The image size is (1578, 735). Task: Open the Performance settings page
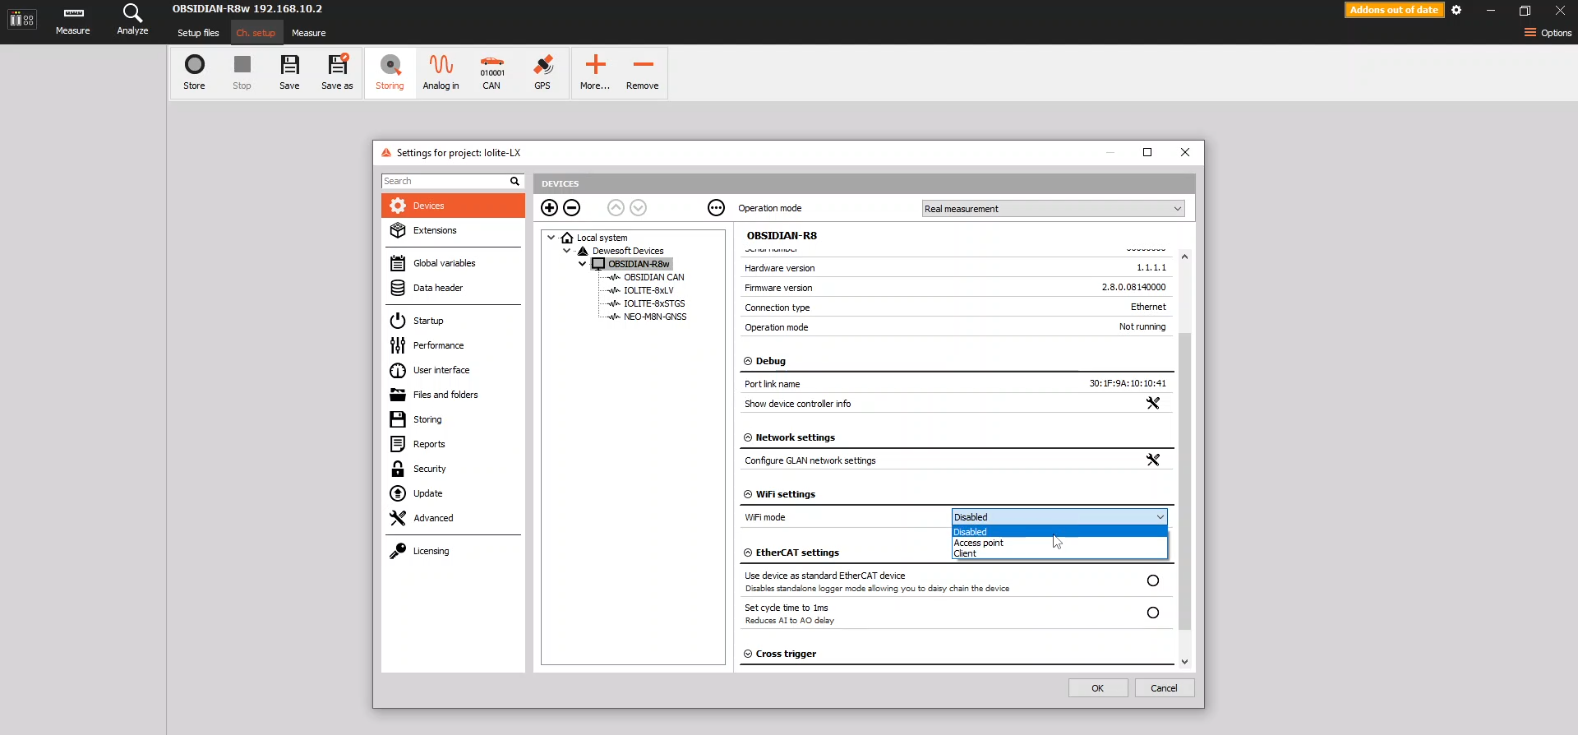(453, 345)
